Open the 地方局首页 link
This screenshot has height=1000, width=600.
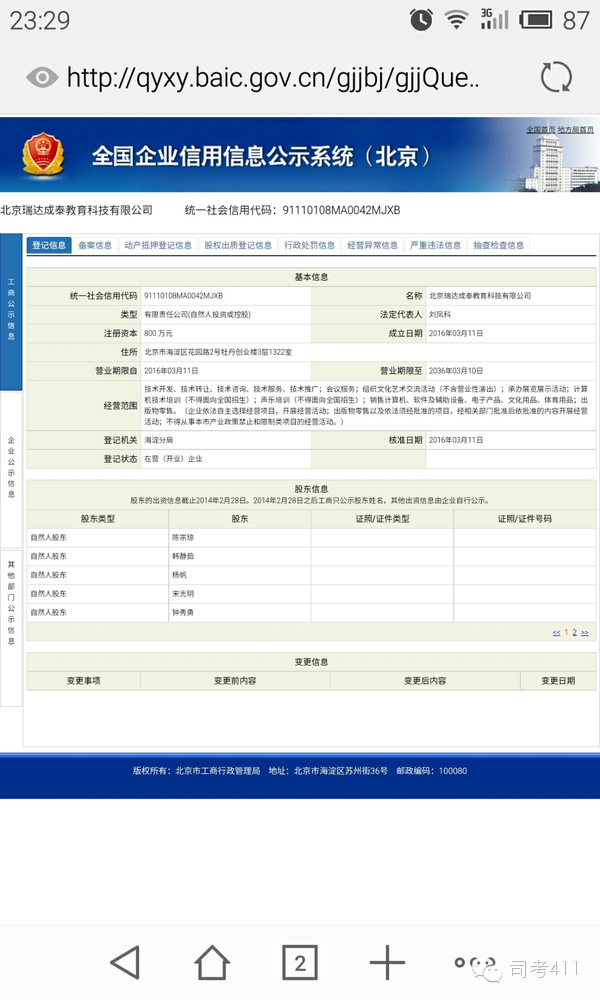(575, 129)
